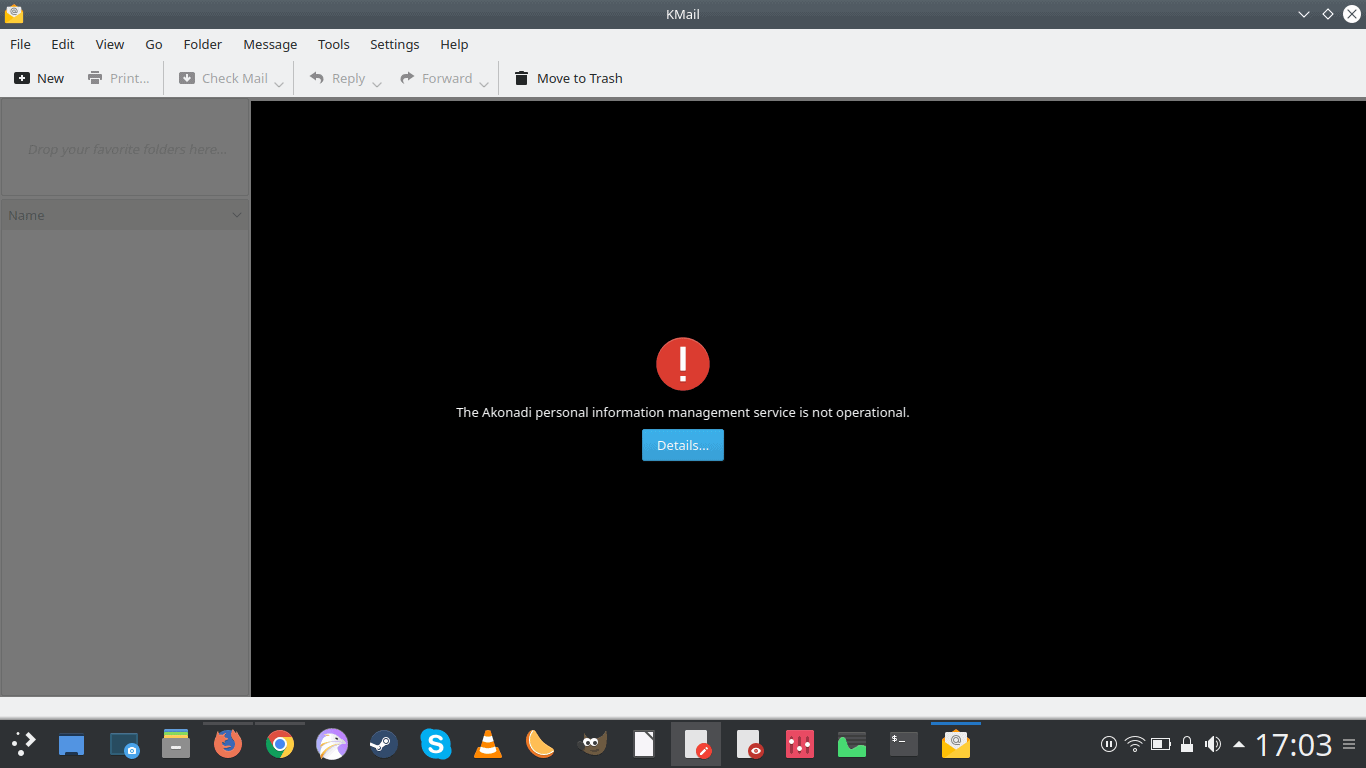Open the green system monitor taskbar icon
This screenshot has width=1366, height=768.
tap(852, 744)
